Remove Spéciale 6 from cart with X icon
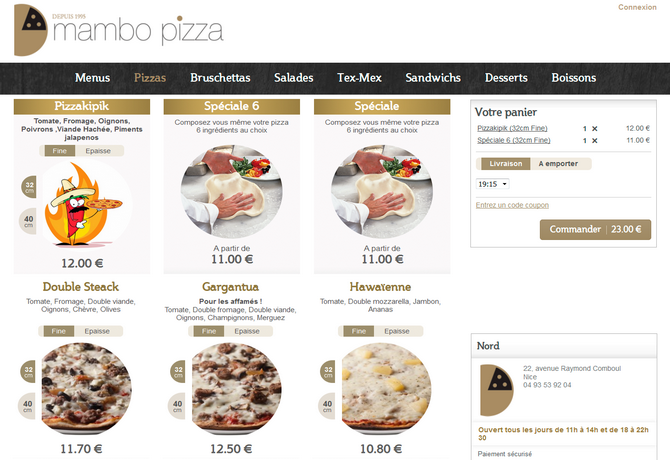Viewport: 670px width, 460px height. [x=594, y=141]
